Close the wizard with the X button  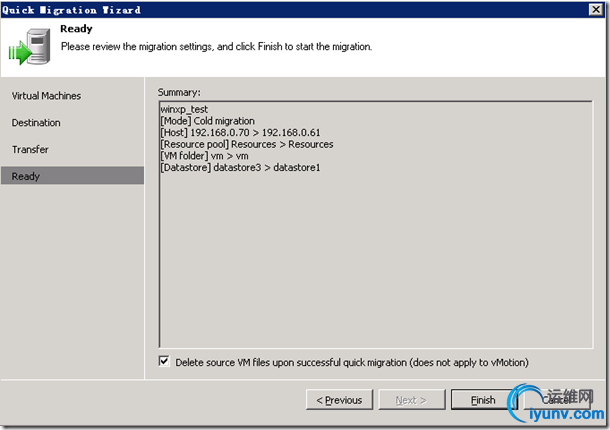pos(596,9)
